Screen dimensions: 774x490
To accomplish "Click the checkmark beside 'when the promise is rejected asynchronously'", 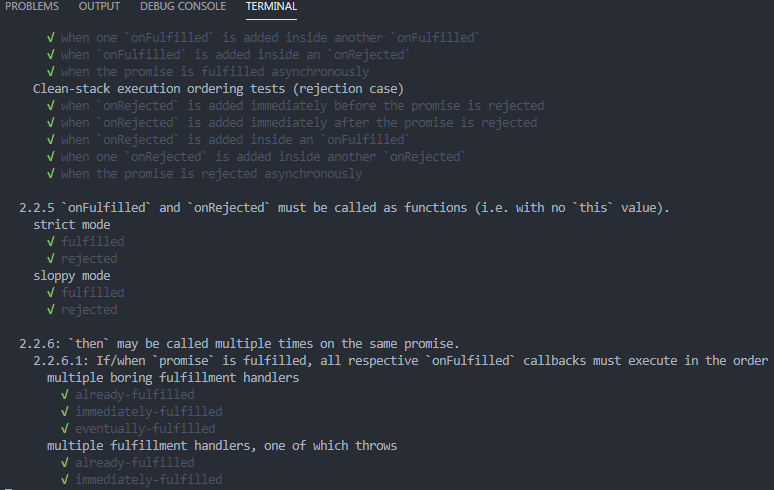I will (50, 174).
